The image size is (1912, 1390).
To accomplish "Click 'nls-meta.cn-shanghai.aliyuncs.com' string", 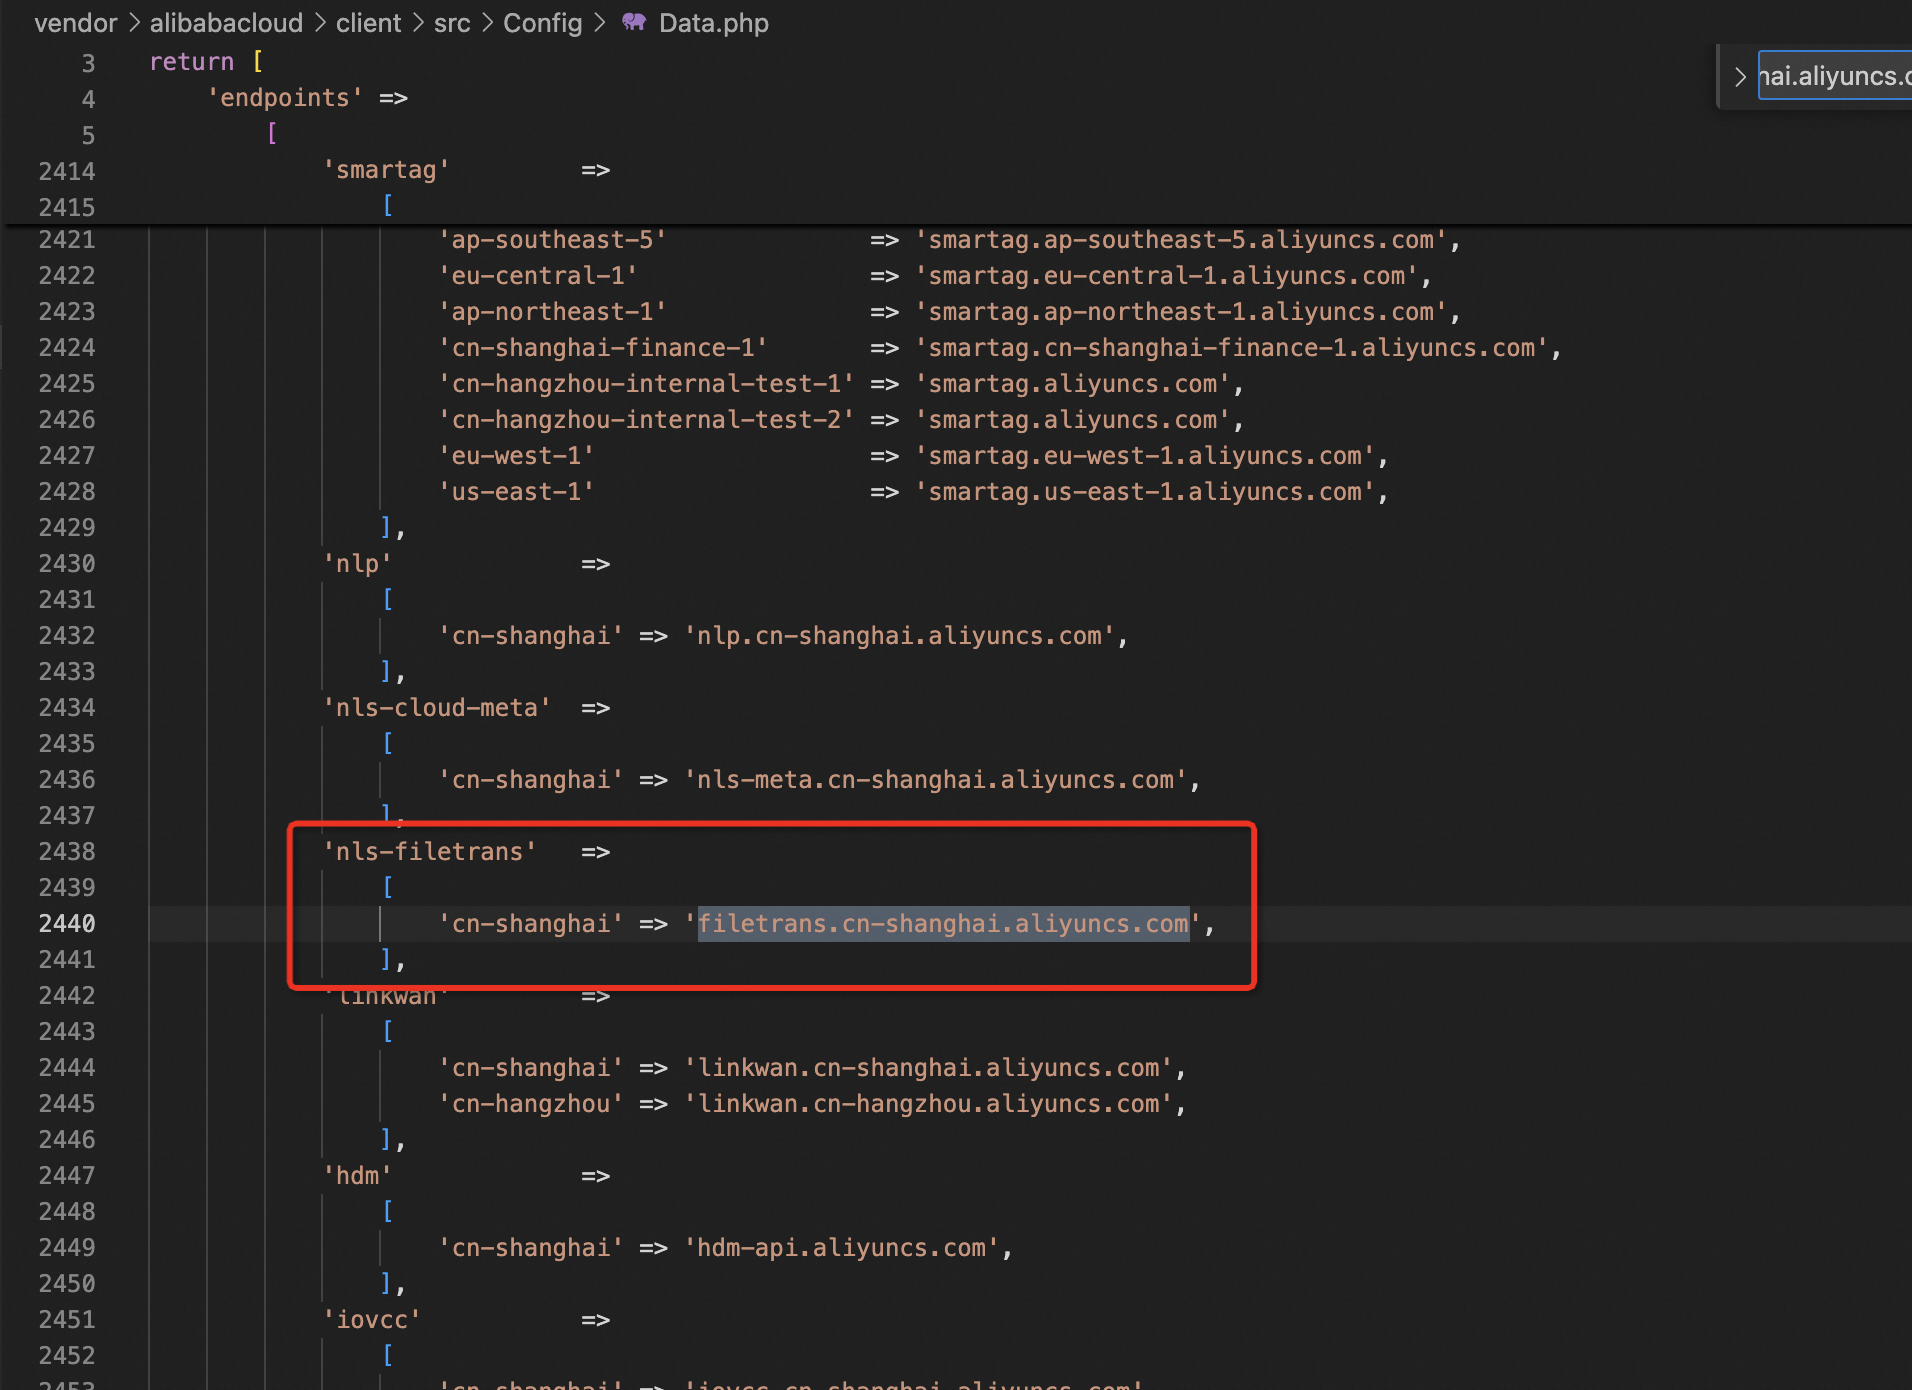I will (936, 780).
